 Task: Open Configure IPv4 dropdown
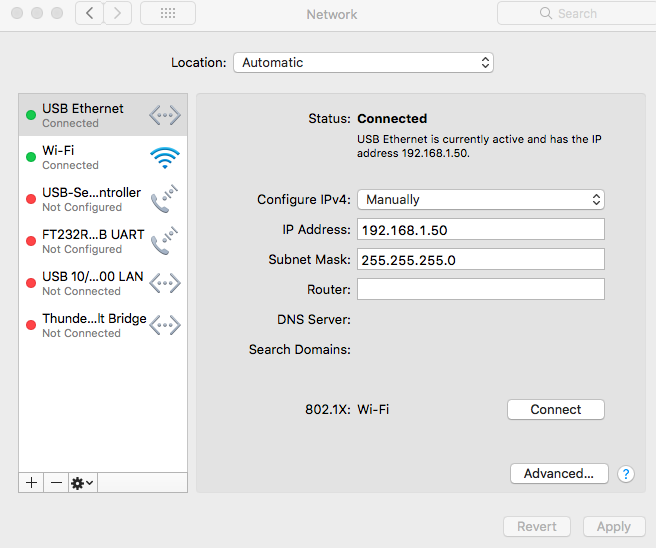pyautogui.click(x=481, y=200)
